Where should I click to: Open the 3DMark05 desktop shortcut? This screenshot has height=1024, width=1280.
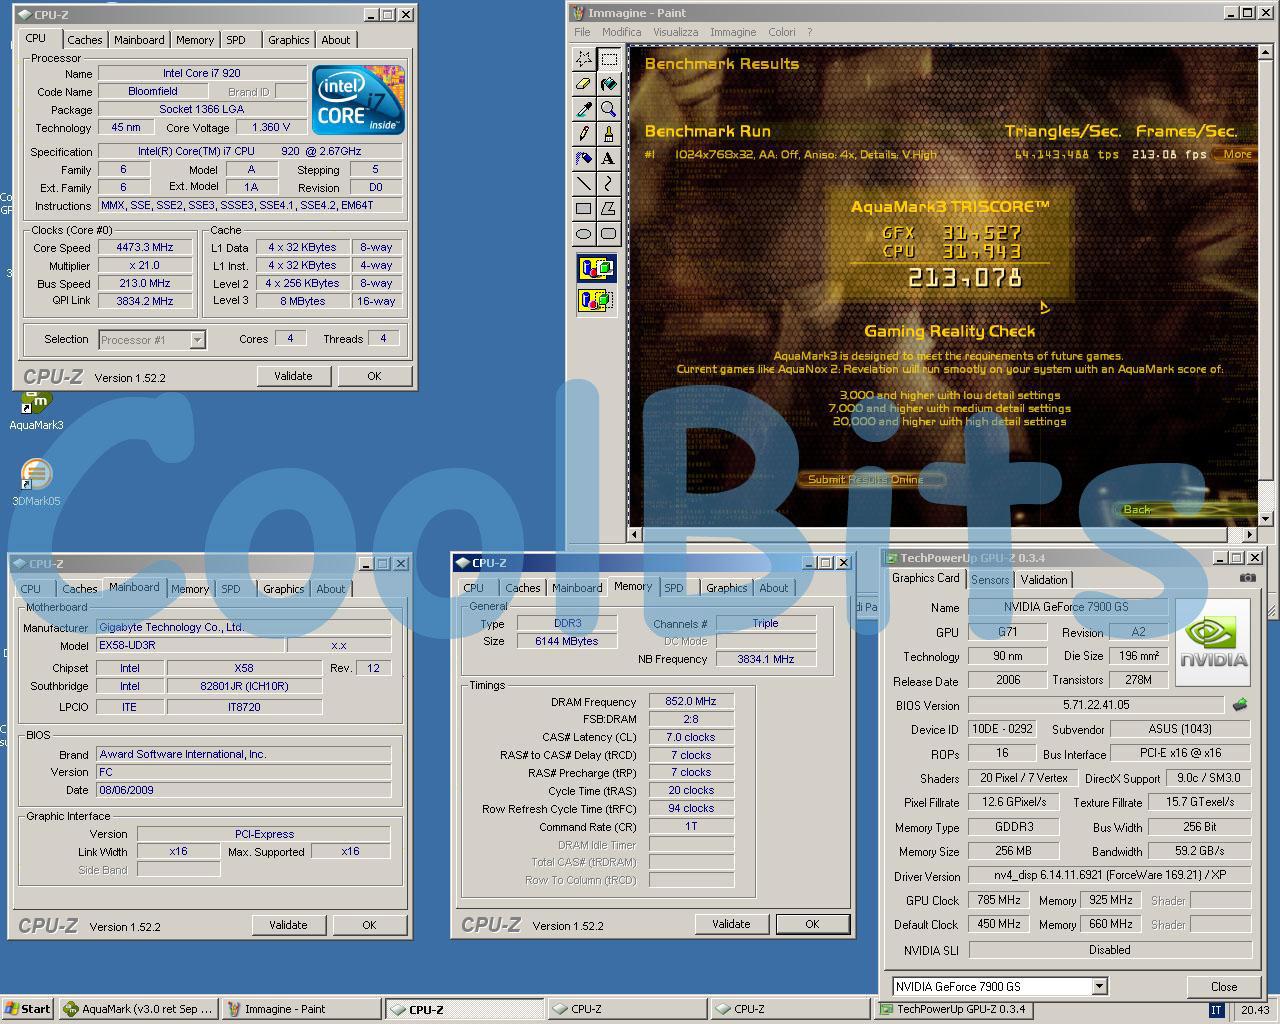(x=36, y=483)
